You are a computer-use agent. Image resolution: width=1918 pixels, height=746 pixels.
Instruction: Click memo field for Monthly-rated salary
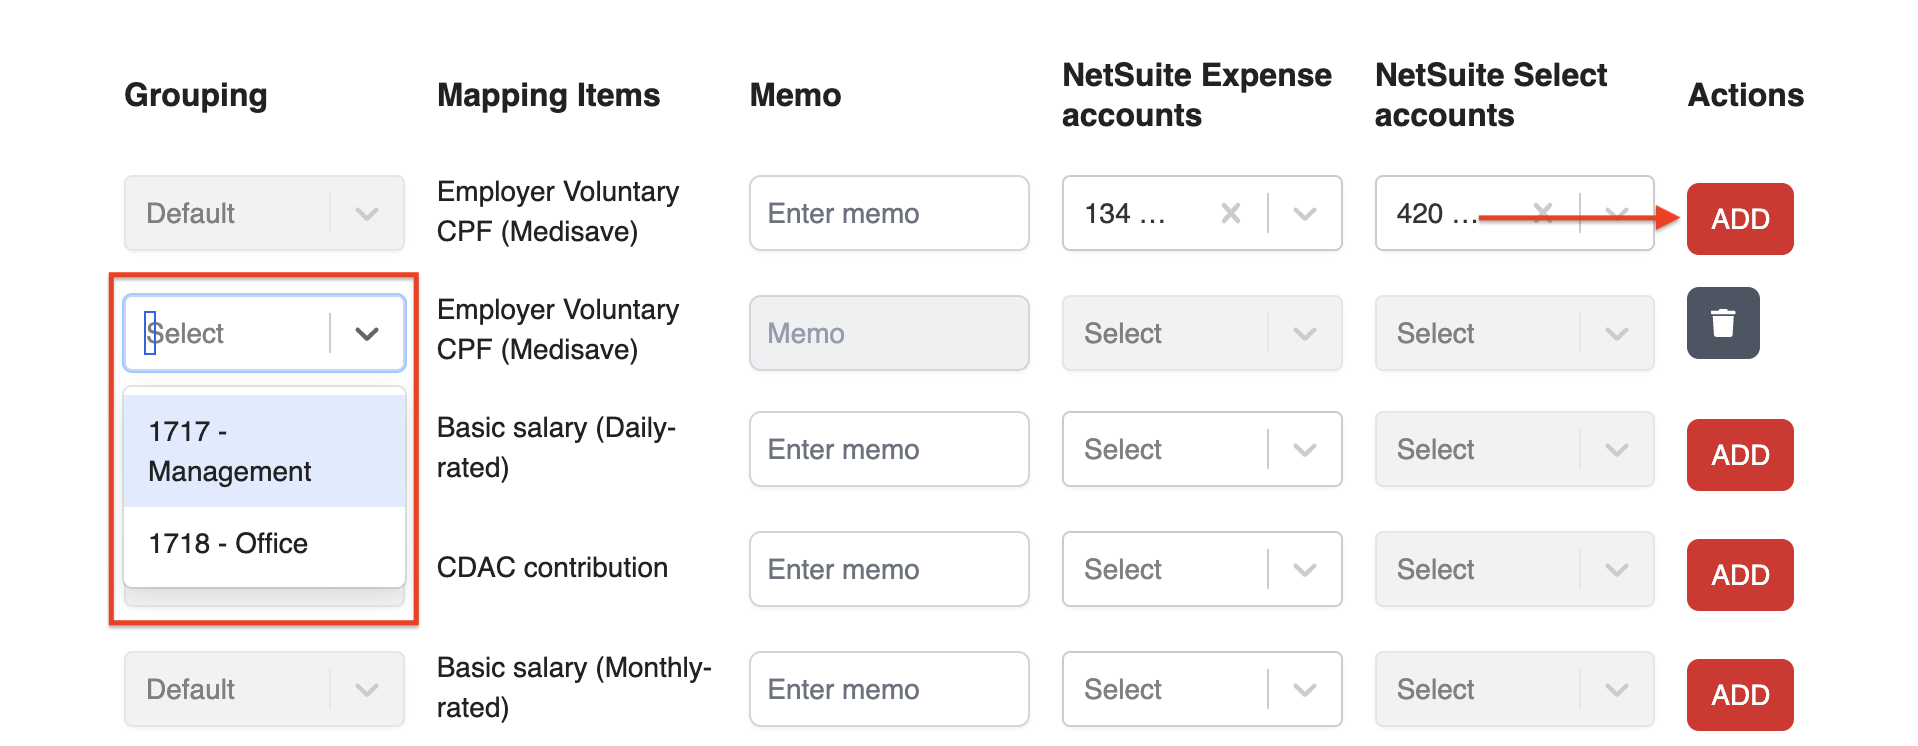pyautogui.click(x=888, y=690)
